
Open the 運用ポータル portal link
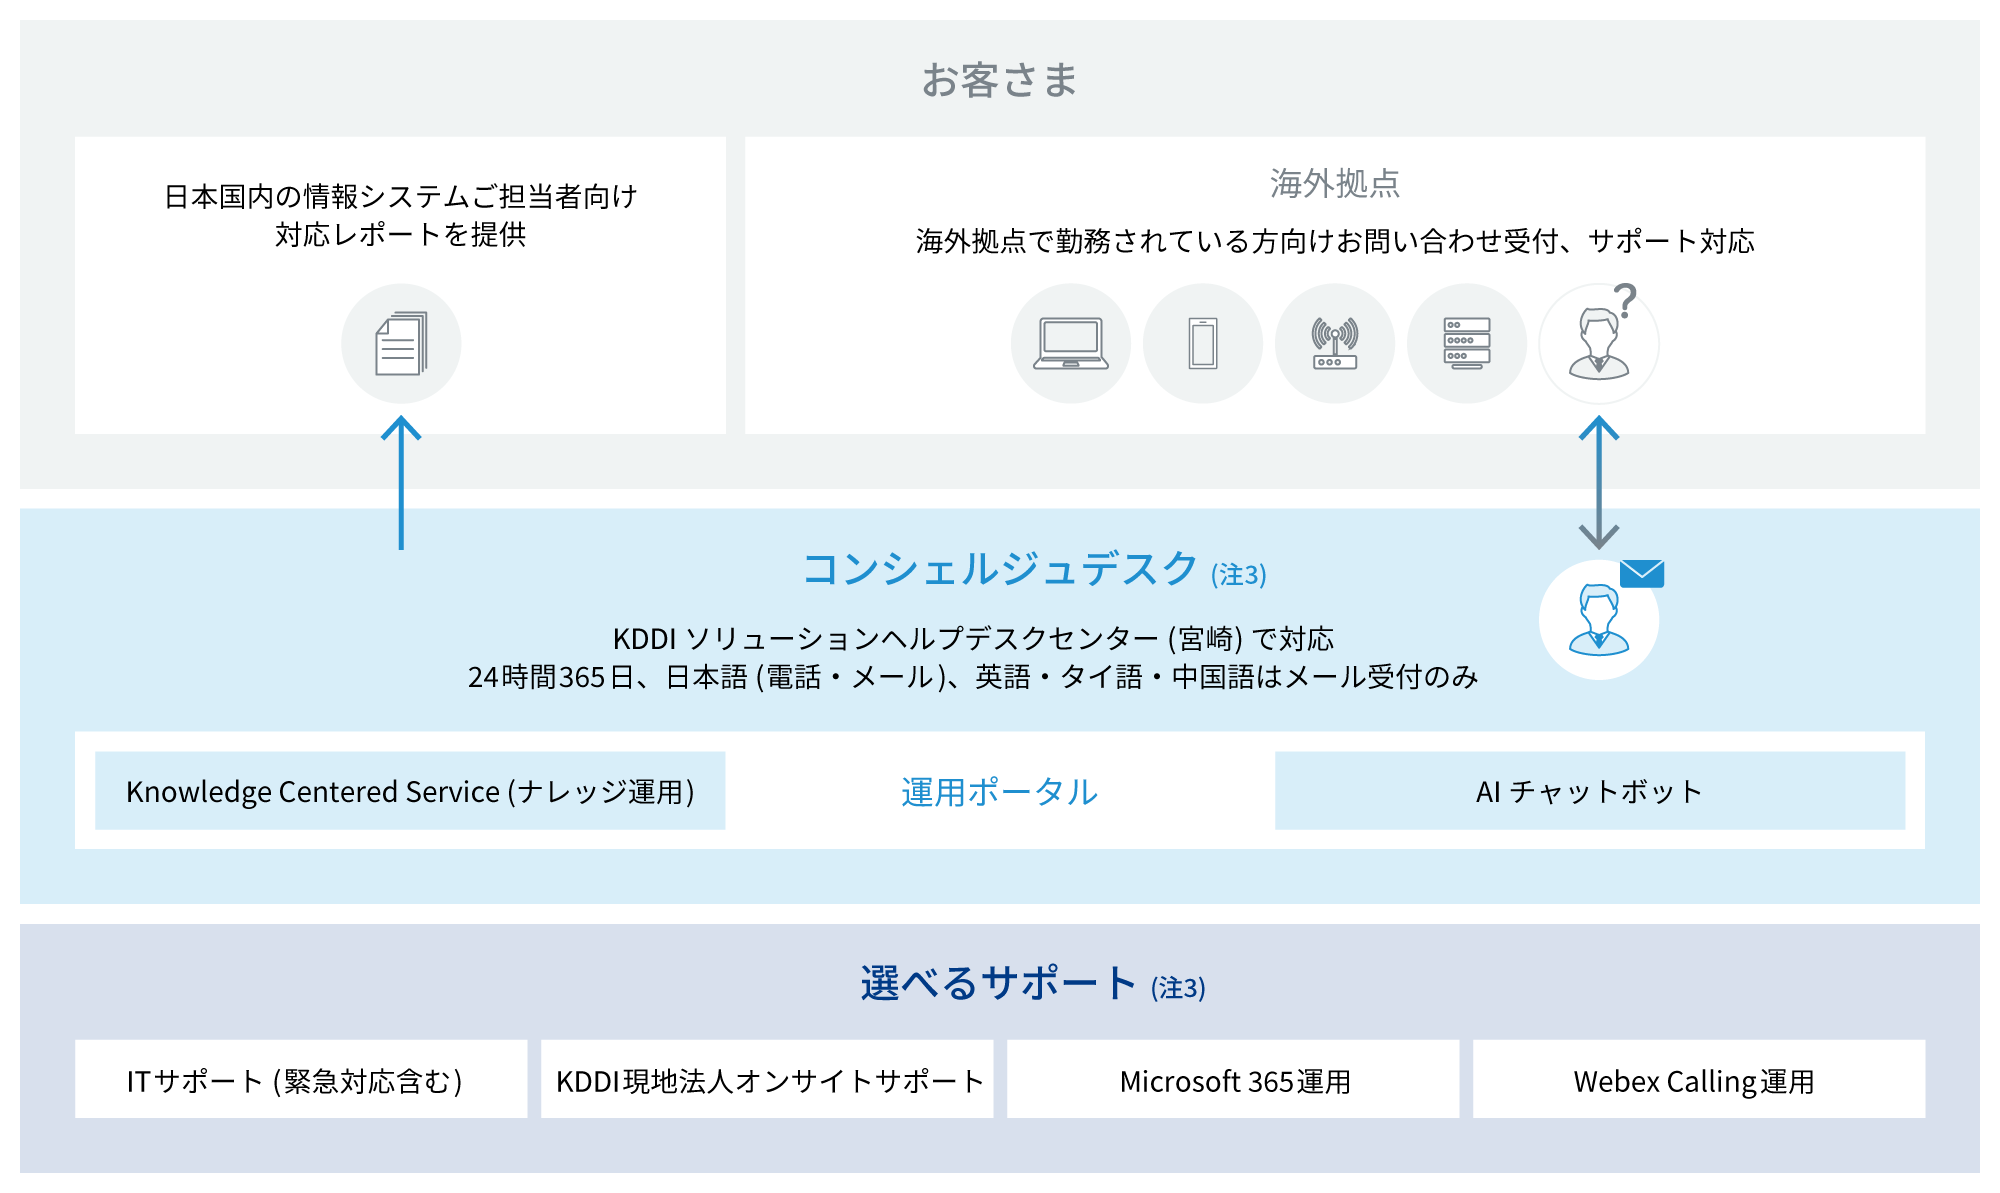click(x=999, y=791)
